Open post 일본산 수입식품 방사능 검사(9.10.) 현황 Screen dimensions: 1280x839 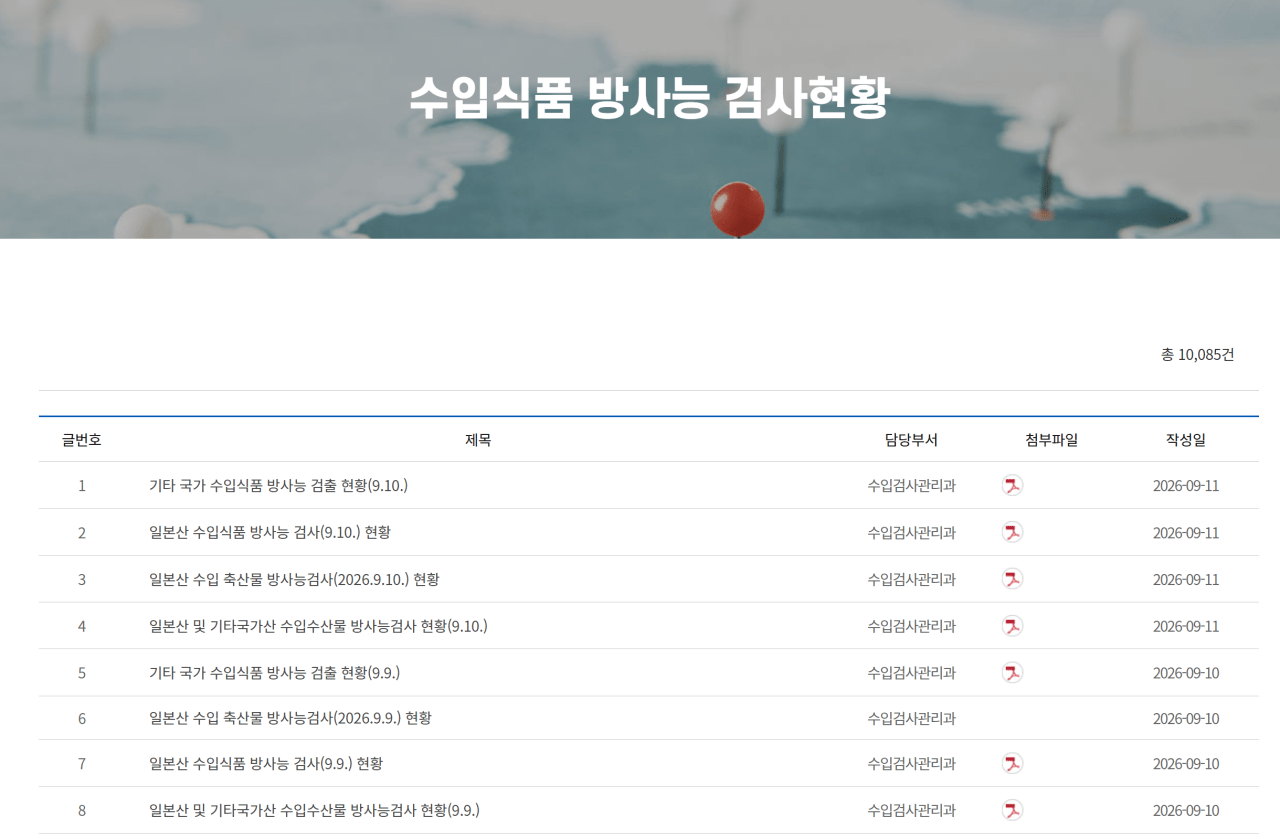(269, 532)
